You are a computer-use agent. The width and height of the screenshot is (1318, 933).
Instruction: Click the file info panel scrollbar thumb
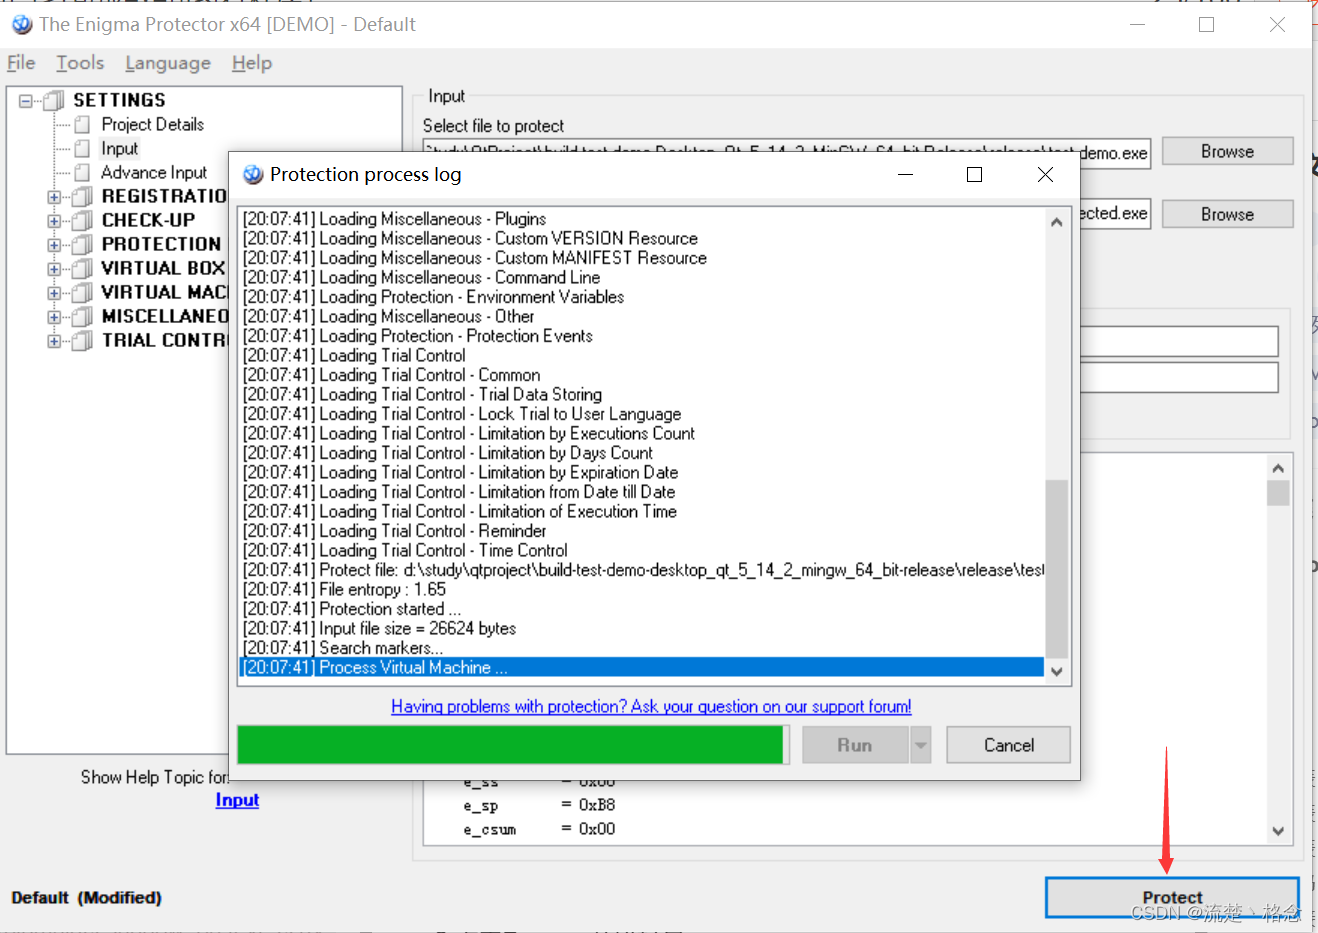pyautogui.click(x=1278, y=493)
